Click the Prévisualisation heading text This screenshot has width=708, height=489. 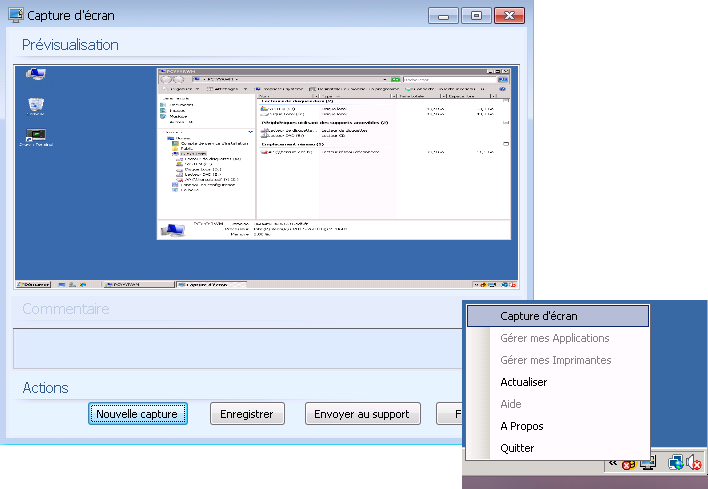pyautogui.click(x=70, y=45)
